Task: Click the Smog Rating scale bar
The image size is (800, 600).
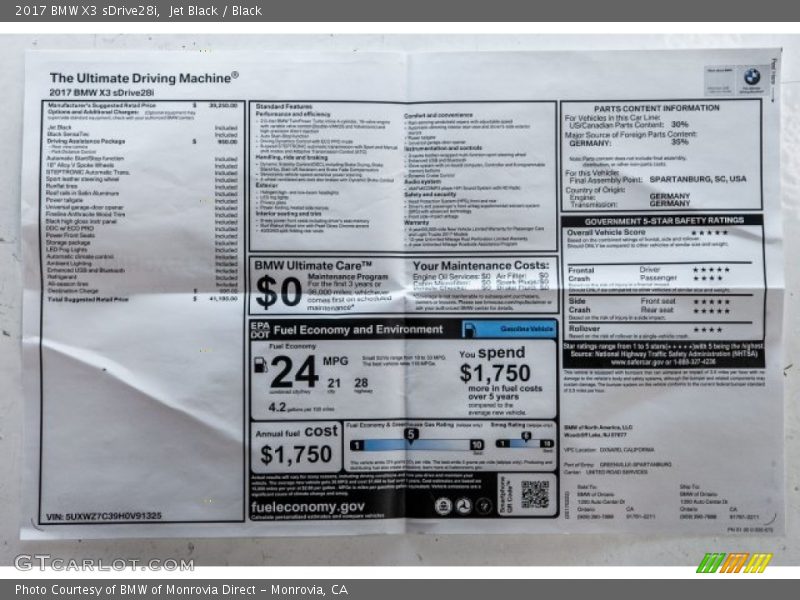Action: point(525,443)
